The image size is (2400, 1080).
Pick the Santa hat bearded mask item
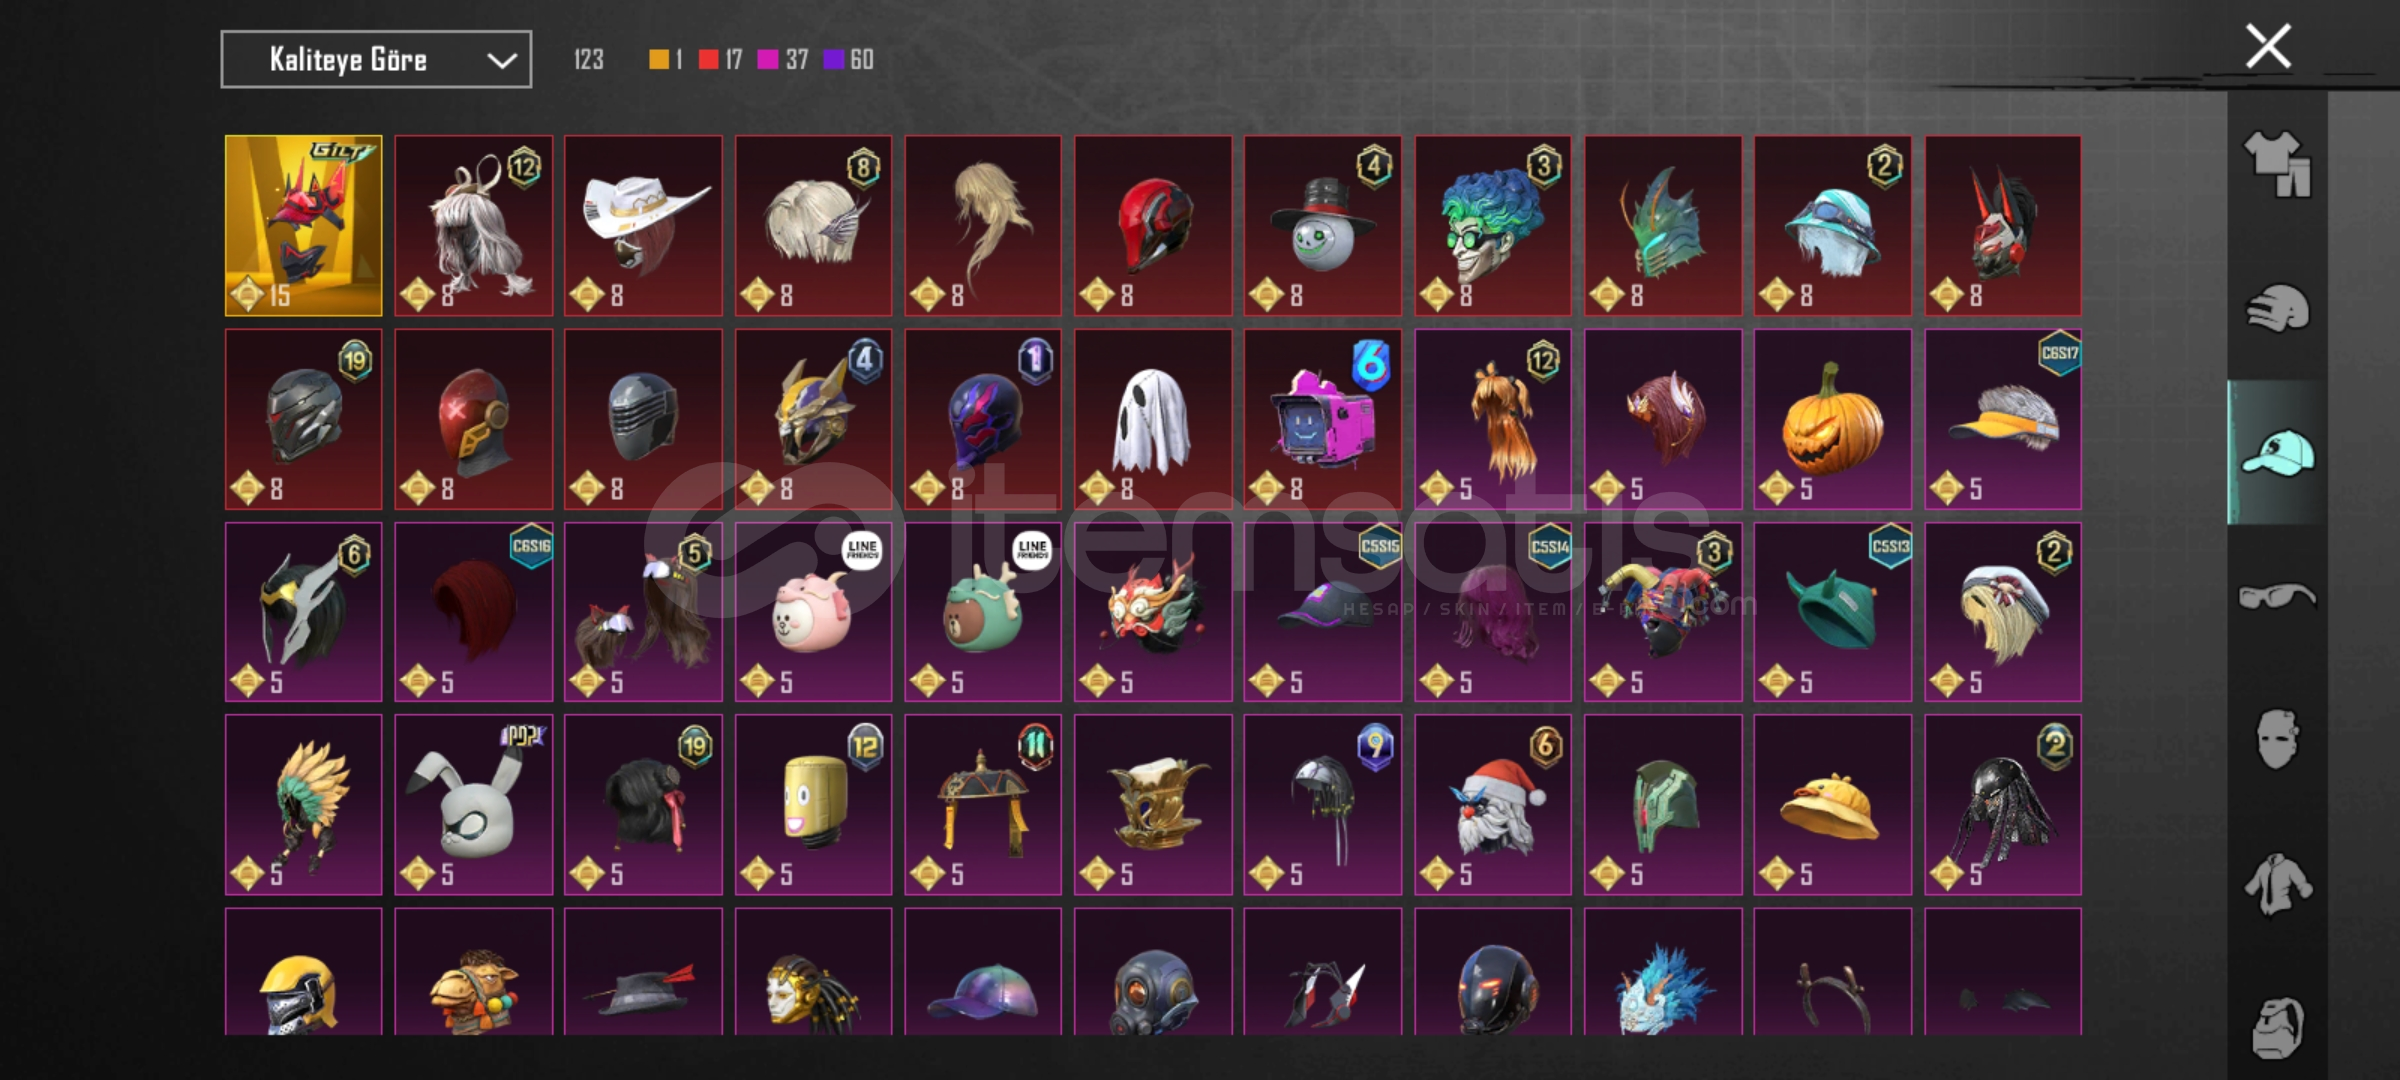(x=1493, y=805)
